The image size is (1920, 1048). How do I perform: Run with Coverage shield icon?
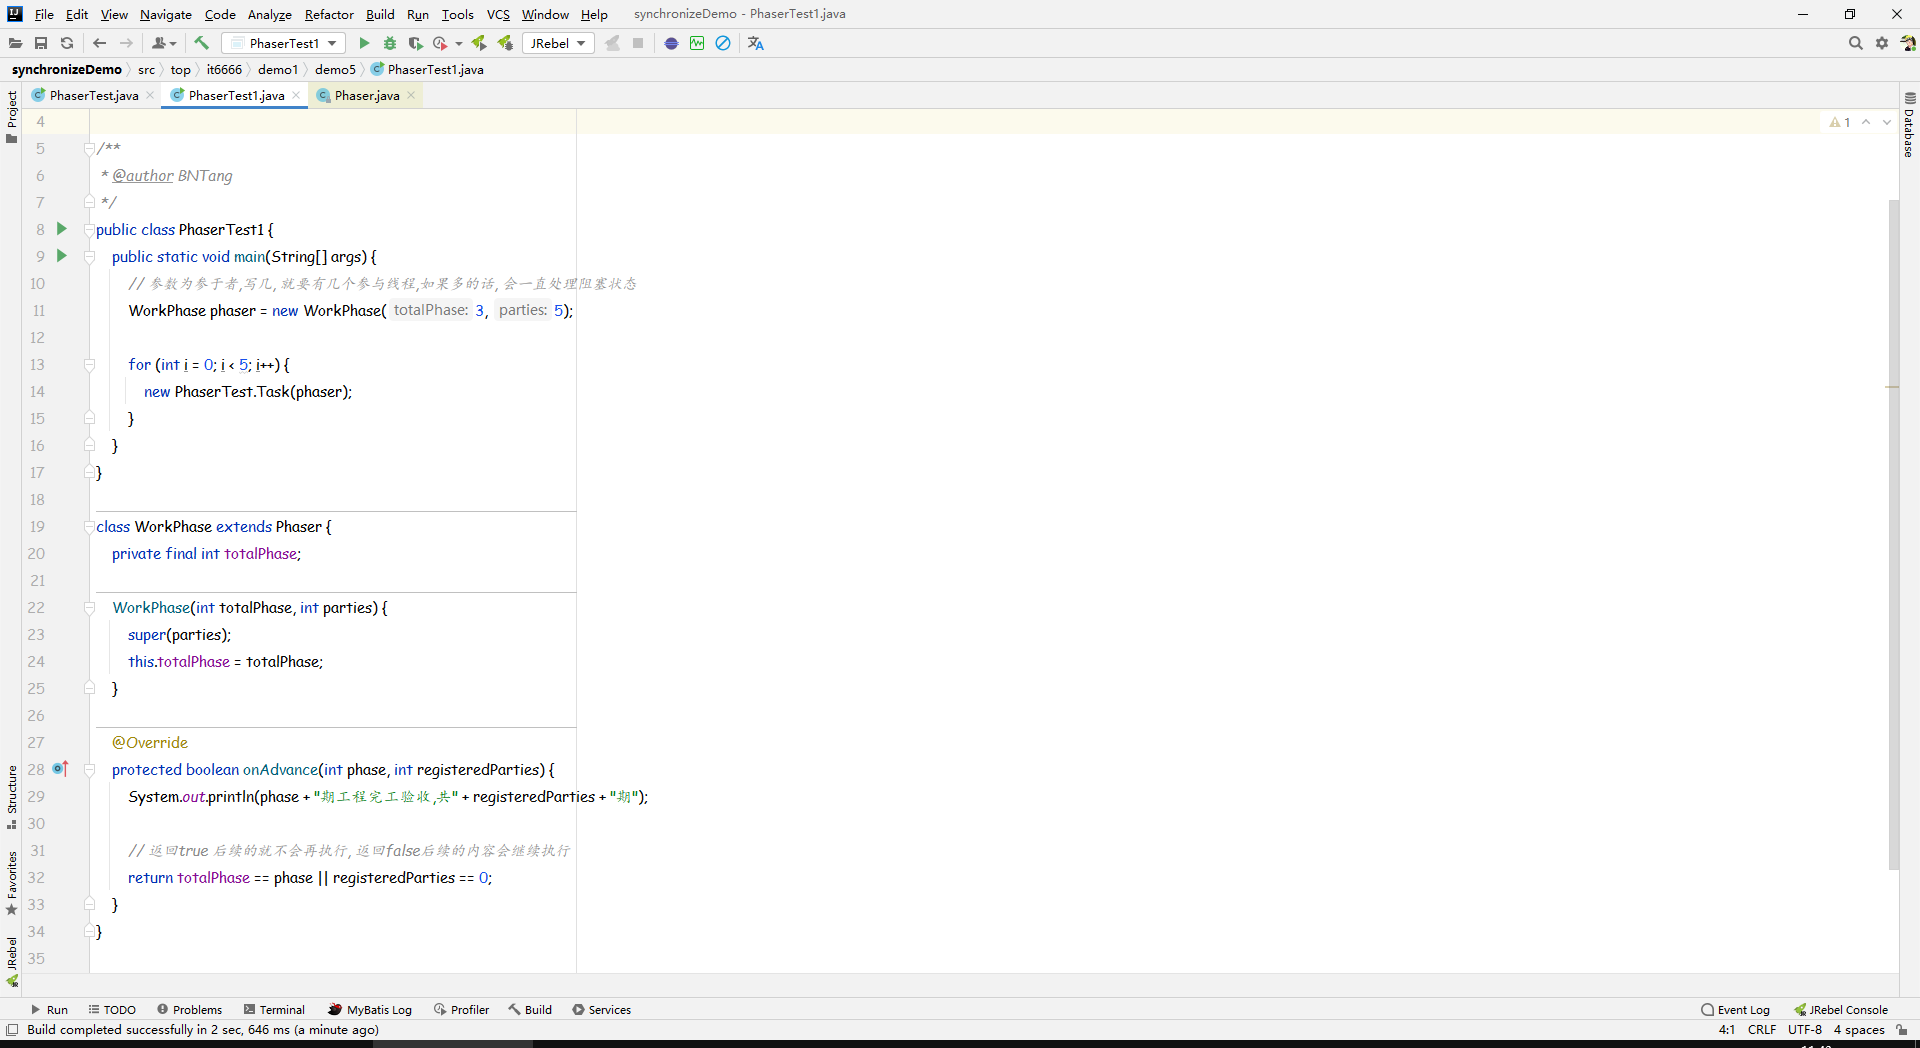point(416,43)
